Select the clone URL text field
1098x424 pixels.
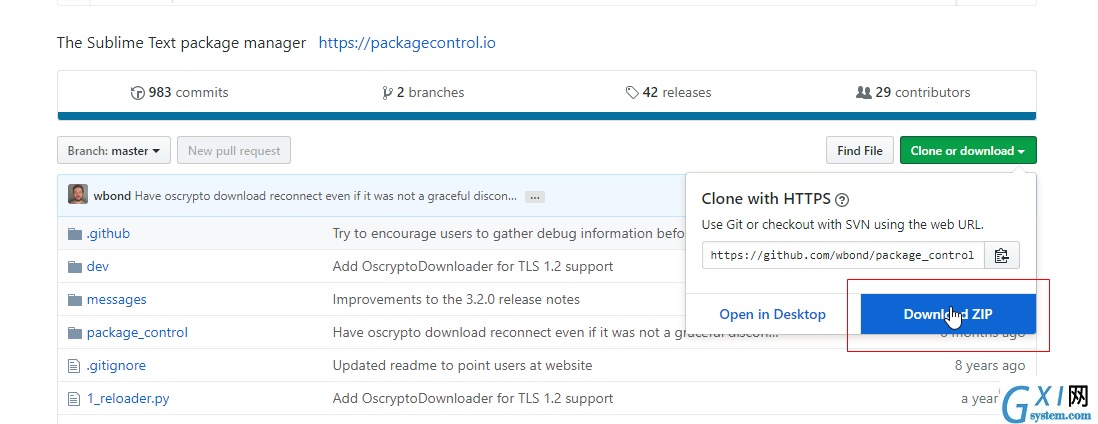pyautogui.click(x=844, y=255)
